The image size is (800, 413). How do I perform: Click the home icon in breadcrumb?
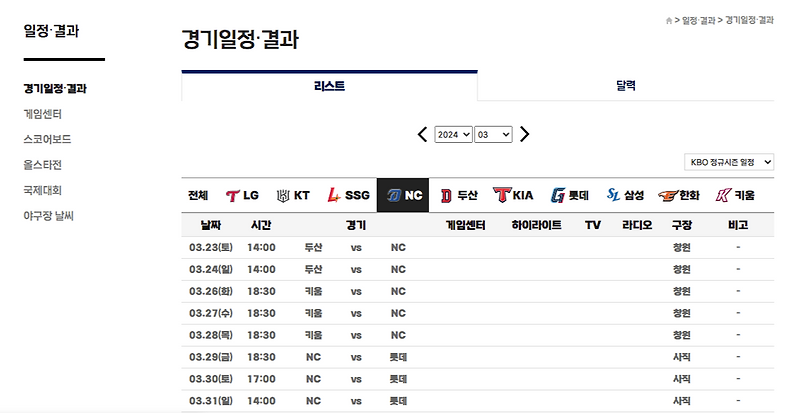pos(668,21)
